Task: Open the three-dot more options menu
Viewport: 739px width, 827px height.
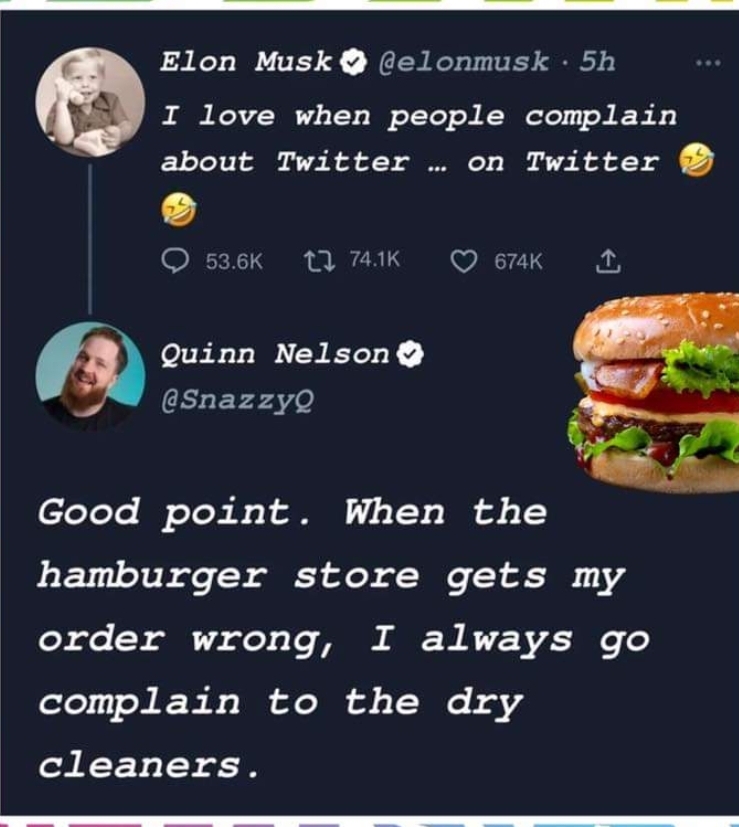Action: pos(708,63)
